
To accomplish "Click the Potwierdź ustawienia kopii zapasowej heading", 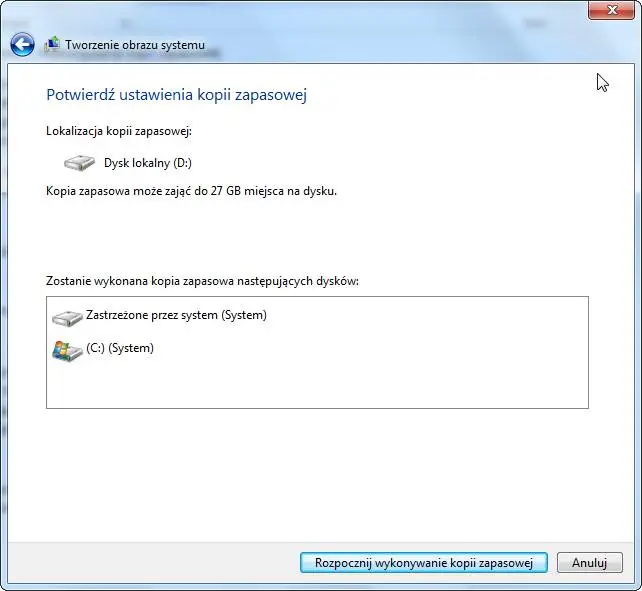I will click(x=176, y=95).
